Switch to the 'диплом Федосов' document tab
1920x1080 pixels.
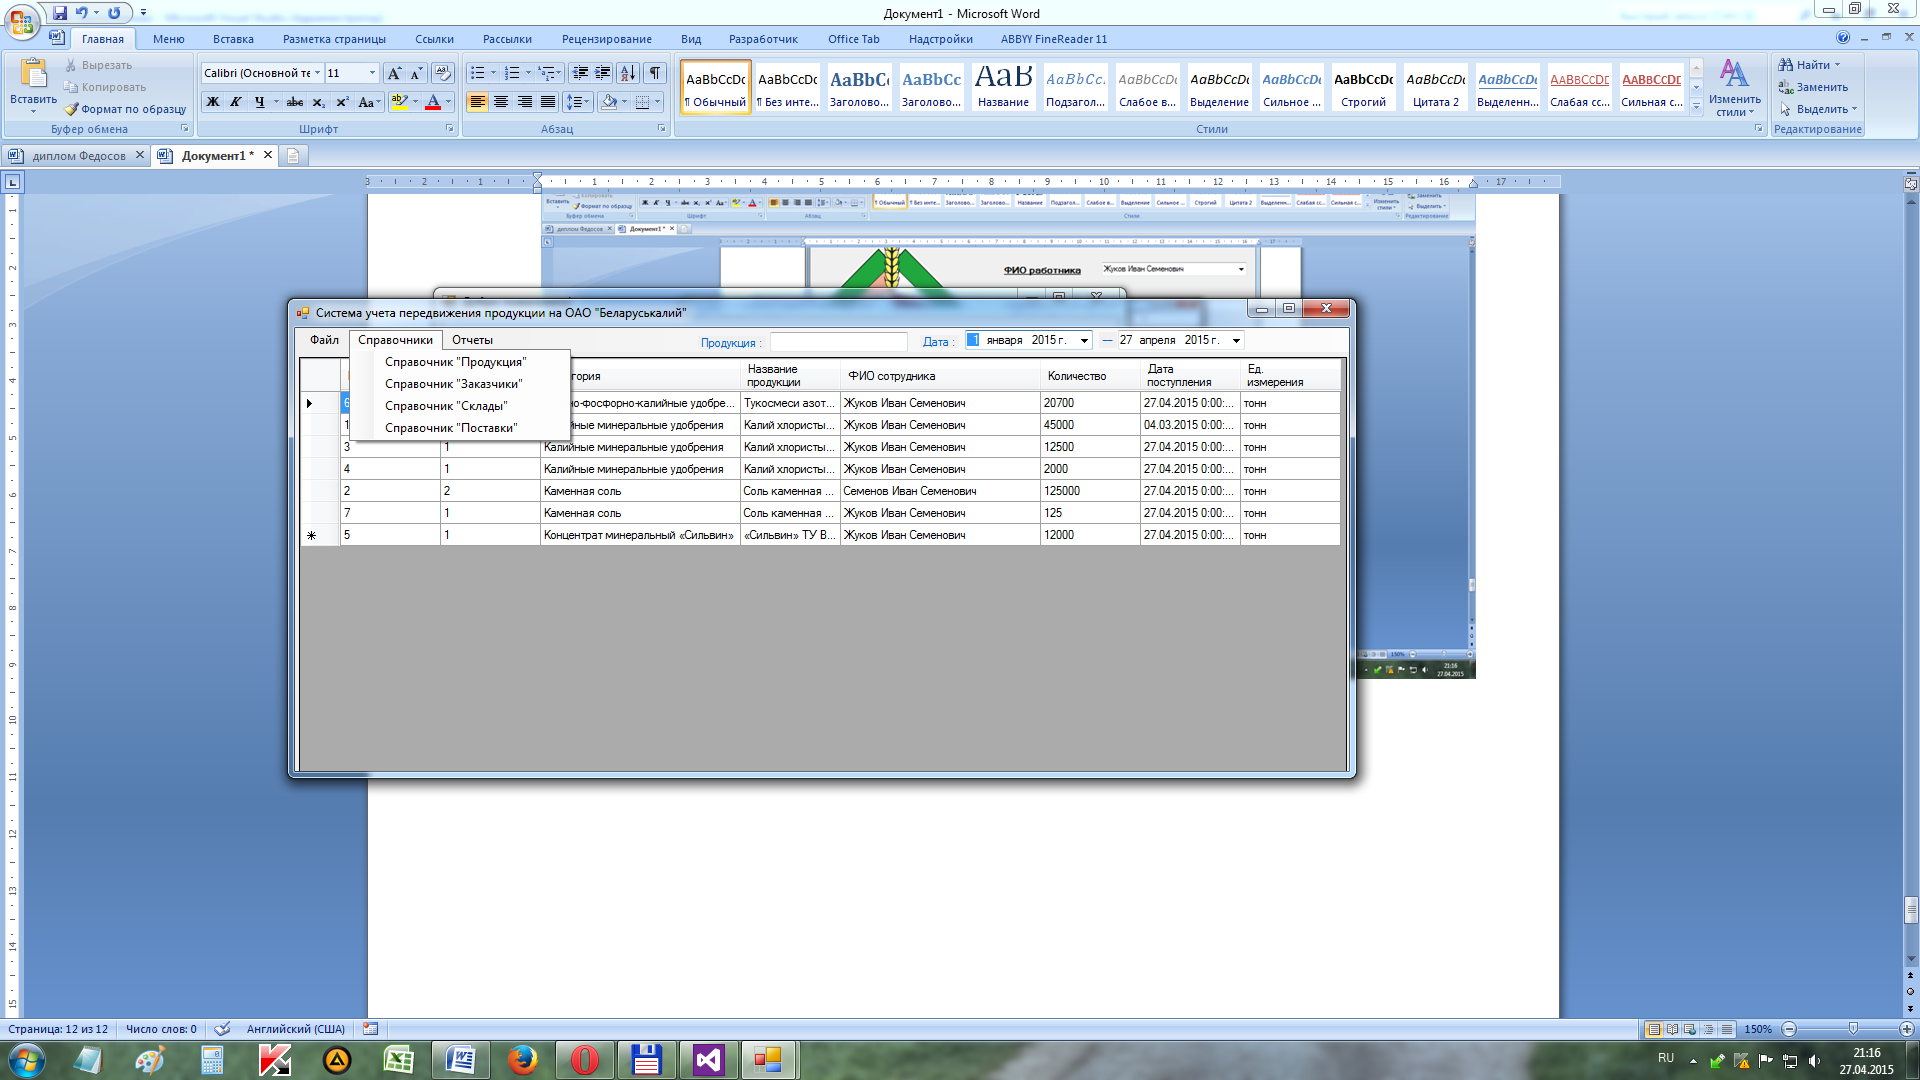pos(78,155)
